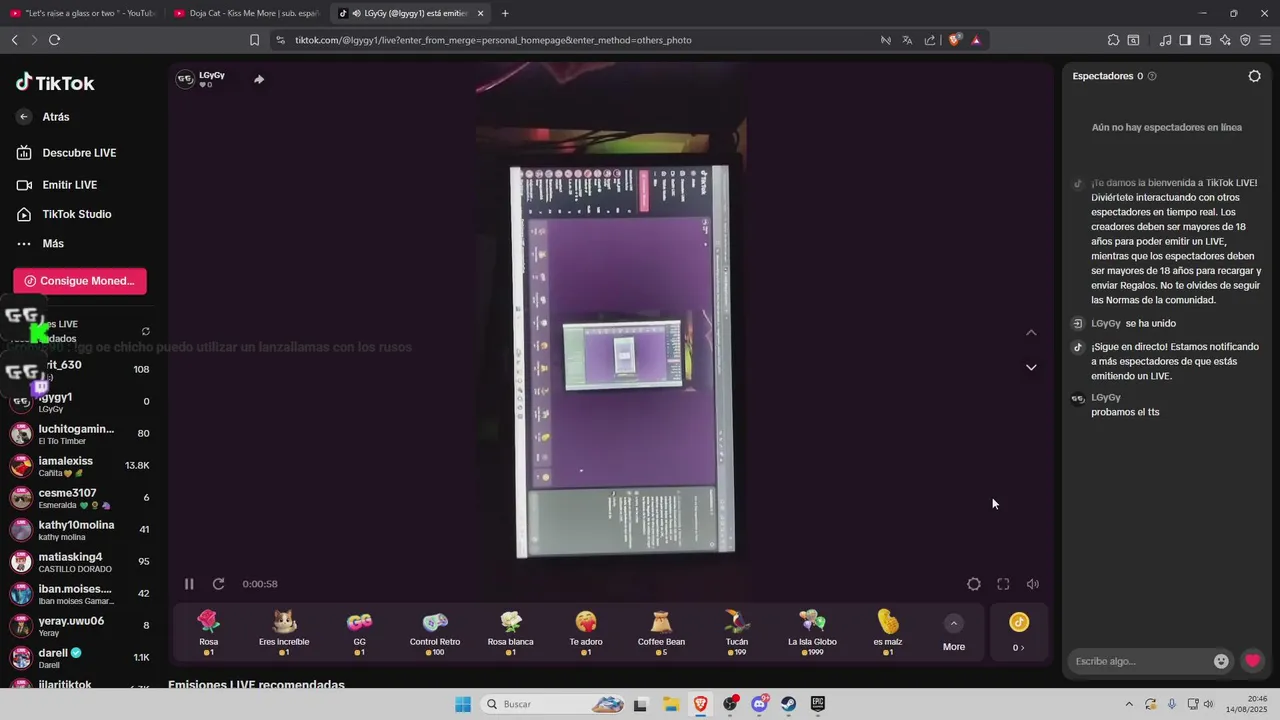Go back with the Atrás arrow
The width and height of the screenshot is (1280, 720).
tap(24, 117)
